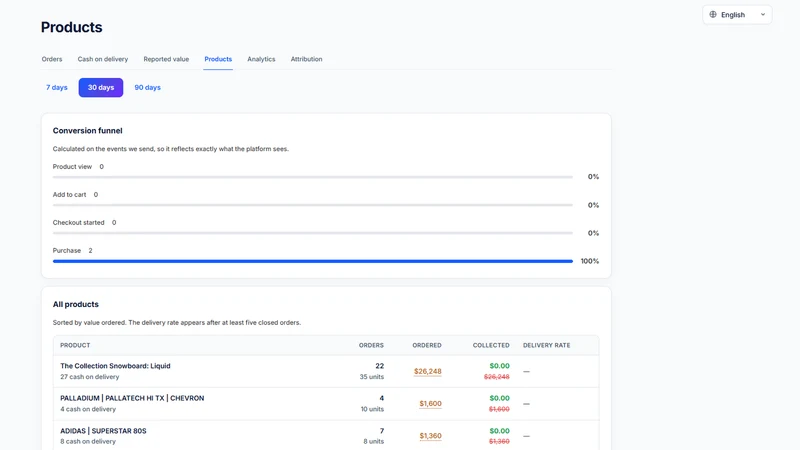Click the ORDERS column header
Screen dimensions: 800x450
[x=371, y=345]
